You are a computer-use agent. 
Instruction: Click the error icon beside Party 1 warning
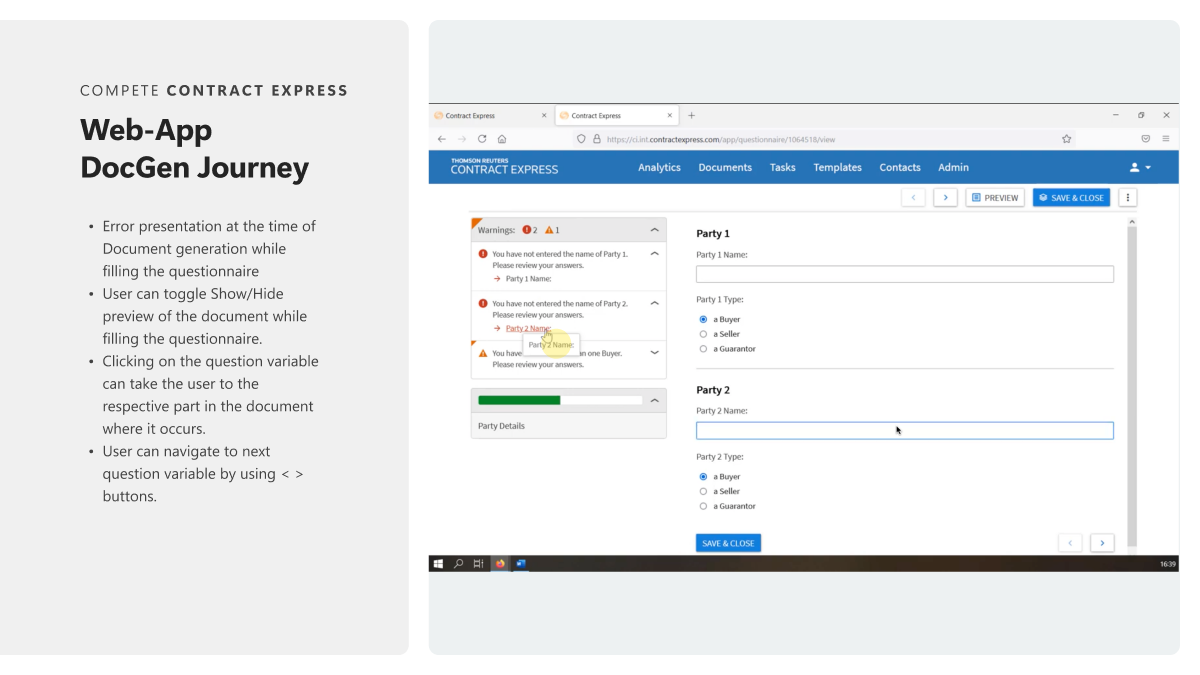coord(483,254)
